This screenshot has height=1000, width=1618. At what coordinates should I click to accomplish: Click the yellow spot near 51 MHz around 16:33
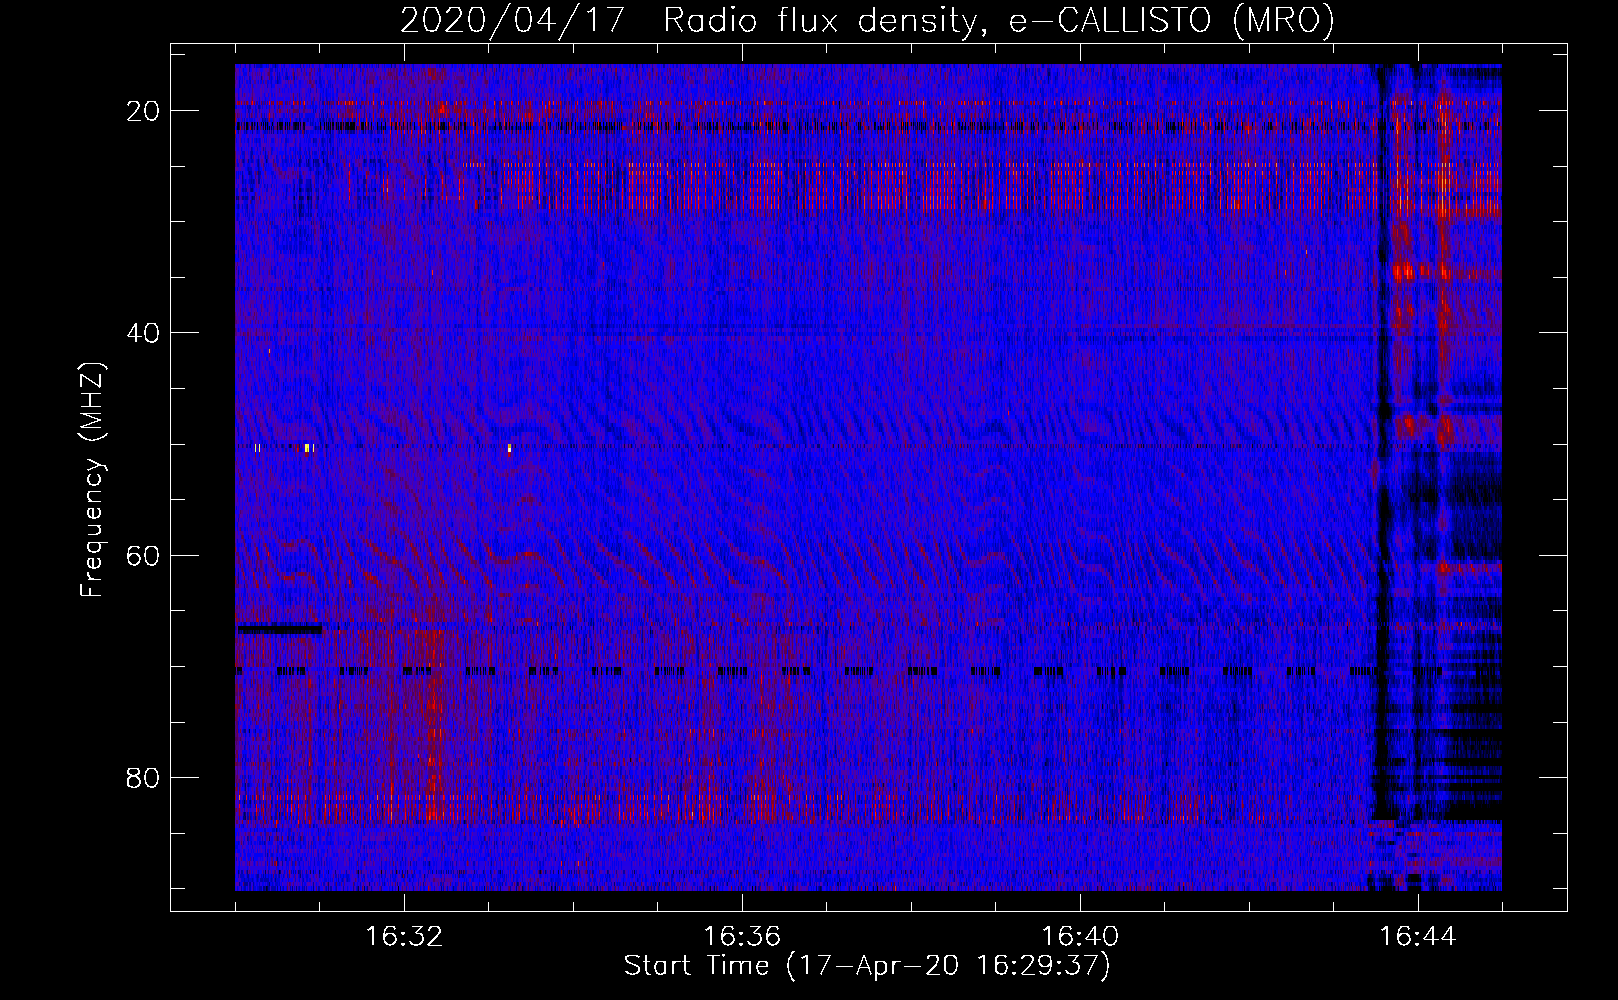(x=509, y=448)
